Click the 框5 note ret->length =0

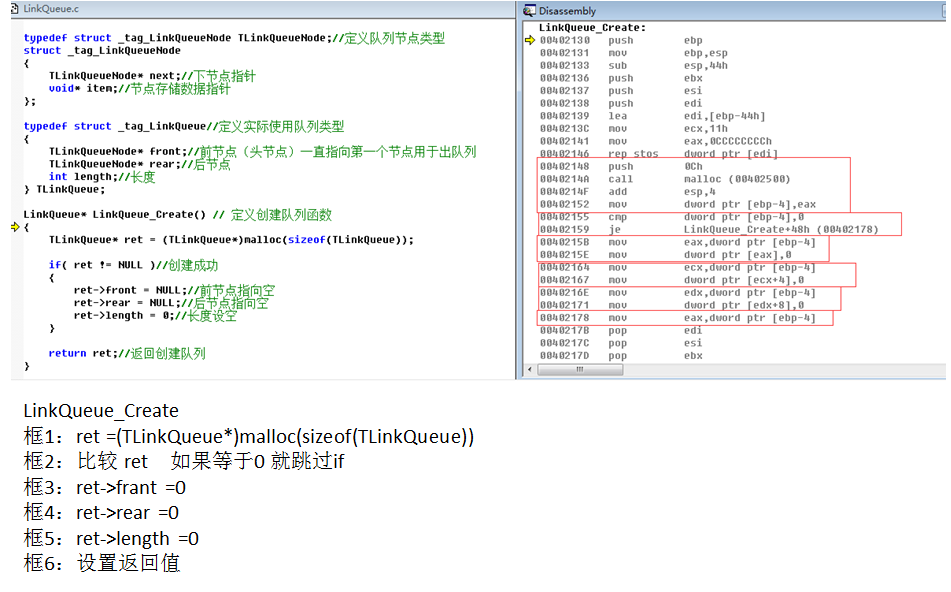click(111, 538)
